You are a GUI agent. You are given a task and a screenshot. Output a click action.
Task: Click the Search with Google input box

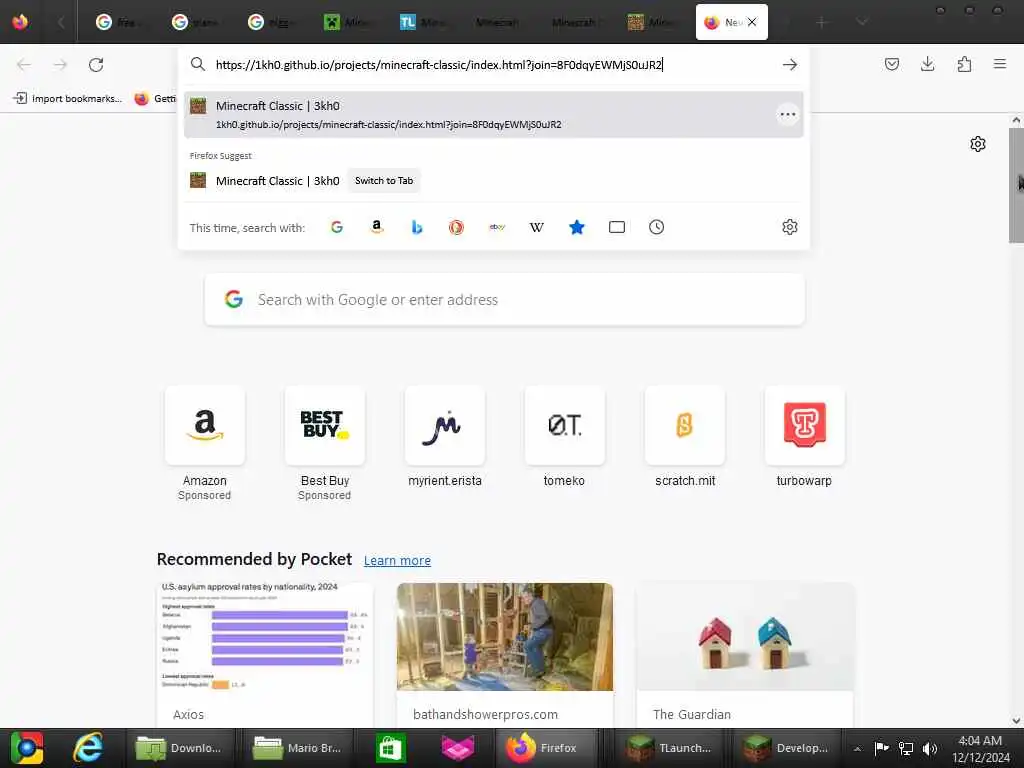(504, 300)
